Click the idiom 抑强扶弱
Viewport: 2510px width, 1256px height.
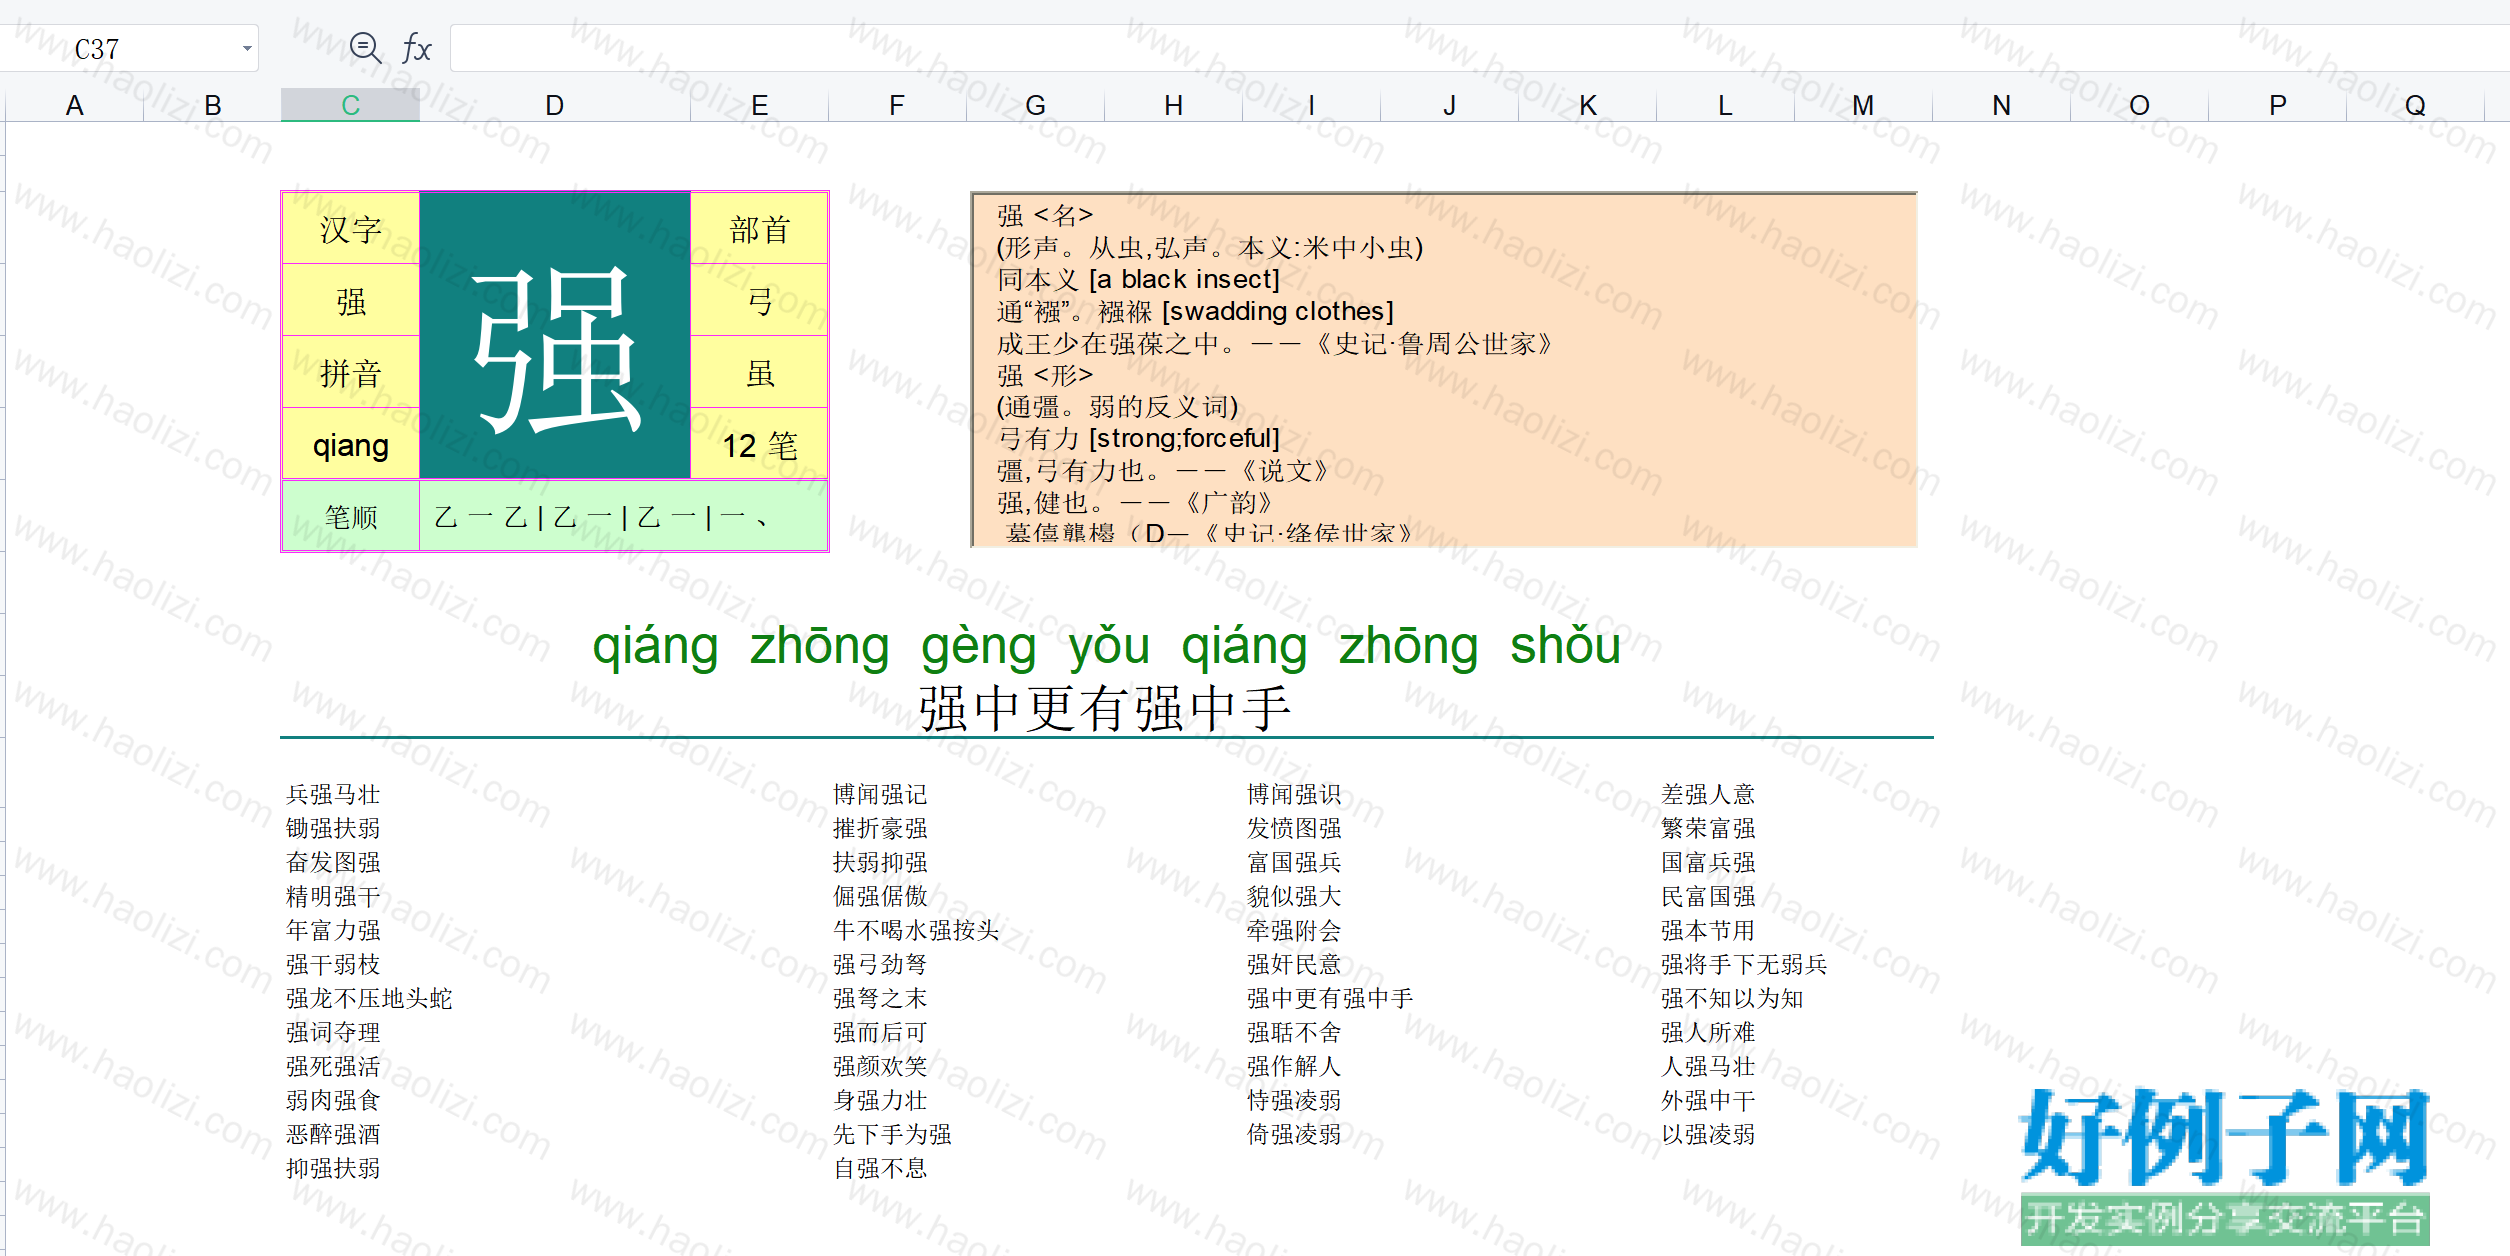pyautogui.click(x=333, y=1168)
